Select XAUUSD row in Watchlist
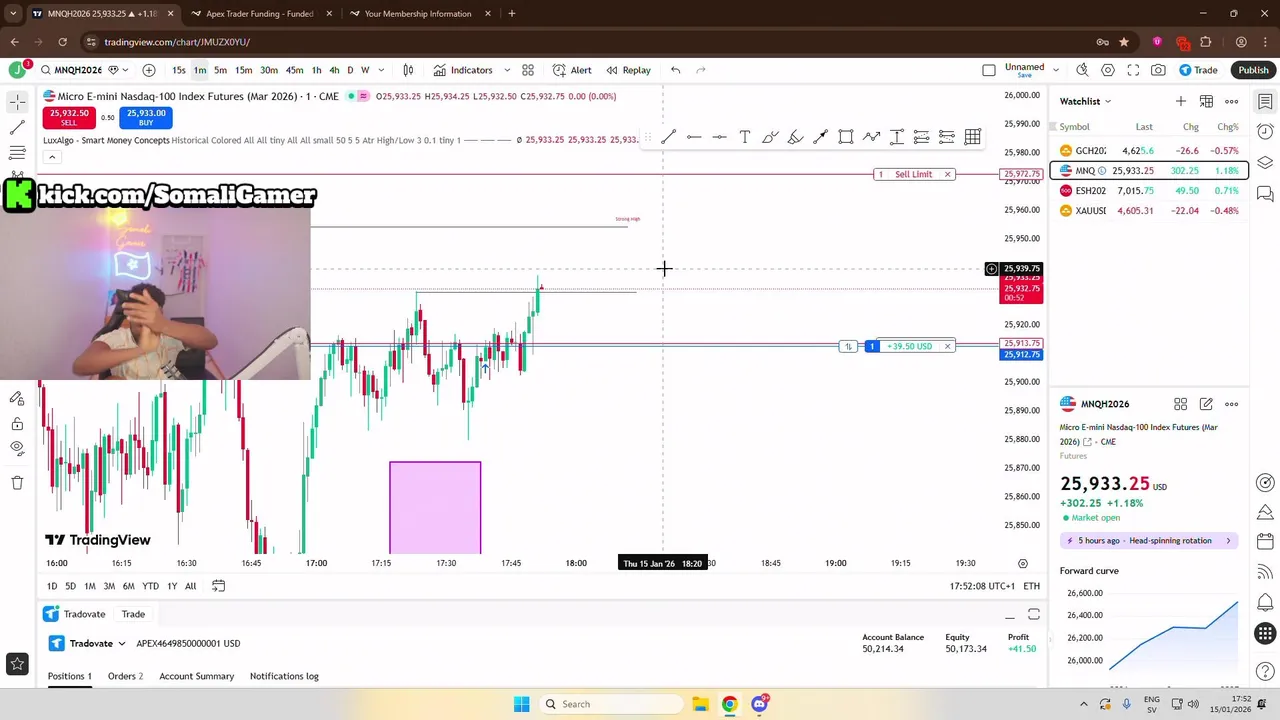 [1148, 211]
